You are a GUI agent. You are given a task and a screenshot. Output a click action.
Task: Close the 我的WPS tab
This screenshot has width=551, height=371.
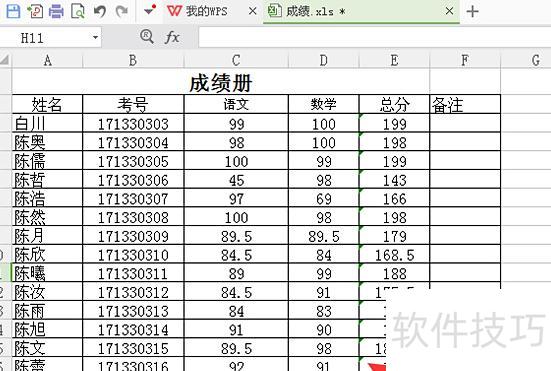(x=252, y=11)
